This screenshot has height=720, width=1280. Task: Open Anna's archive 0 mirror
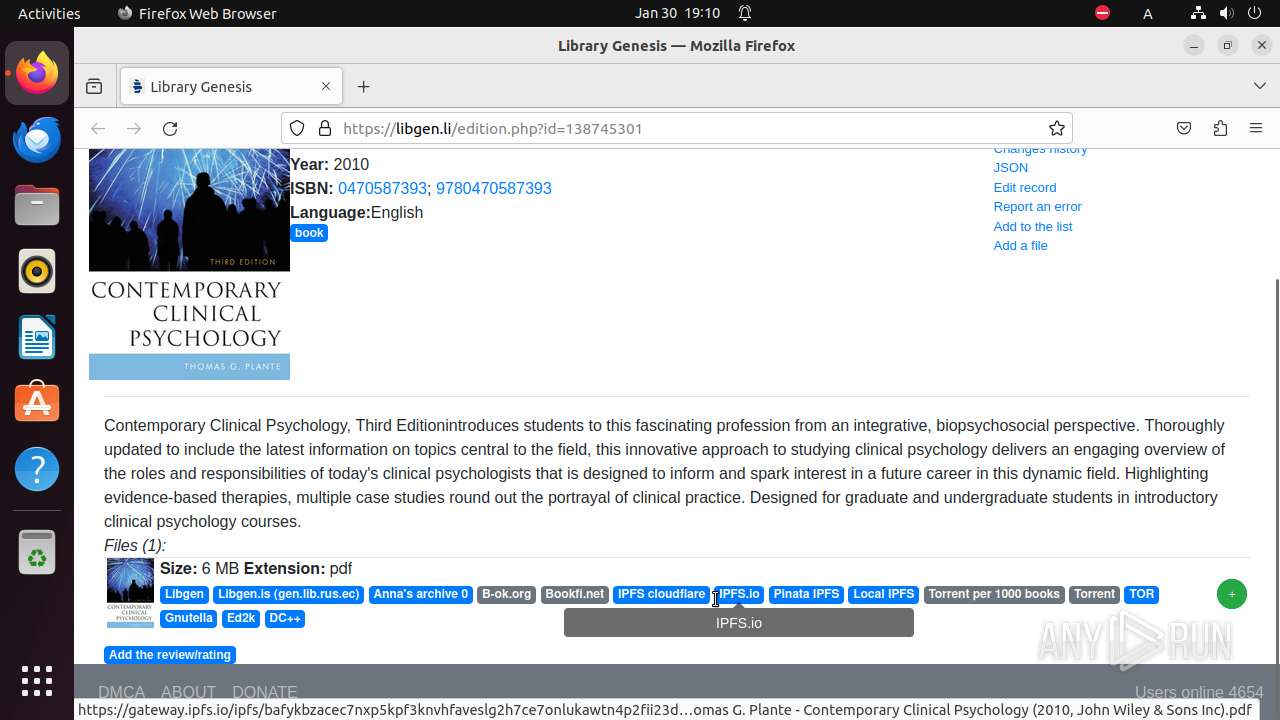click(x=420, y=594)
